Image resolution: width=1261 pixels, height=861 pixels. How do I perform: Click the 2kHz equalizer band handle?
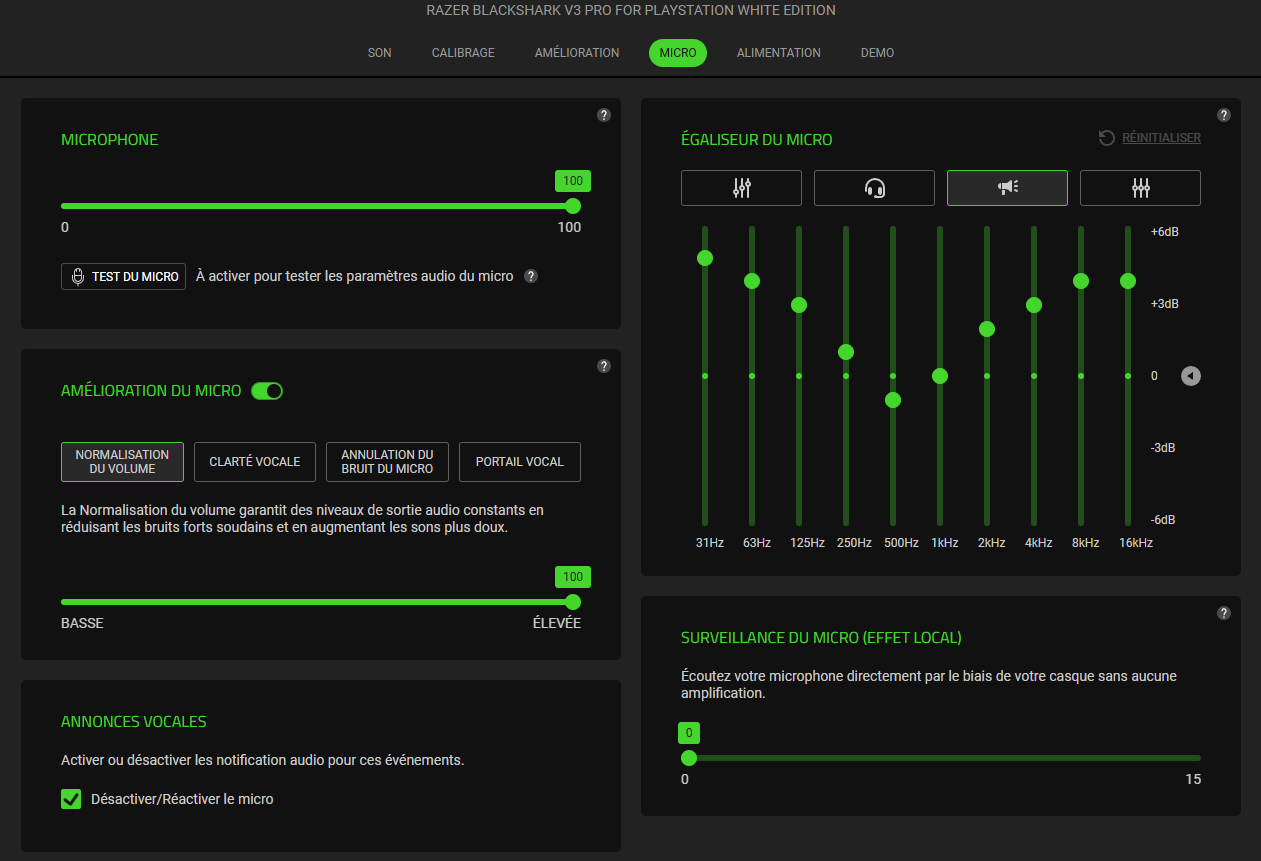click(987, 329)
